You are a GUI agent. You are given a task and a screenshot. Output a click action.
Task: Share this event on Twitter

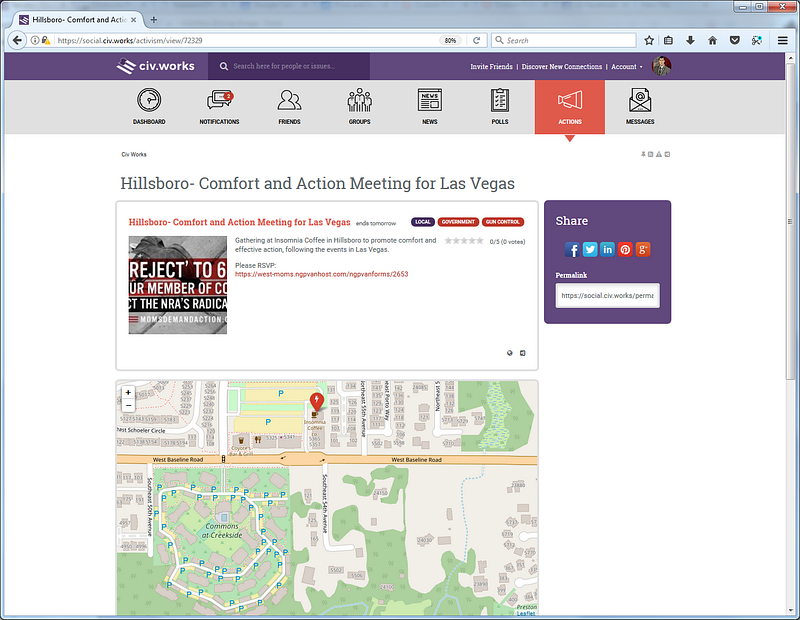pyautogui.click(x=590, y=249)
